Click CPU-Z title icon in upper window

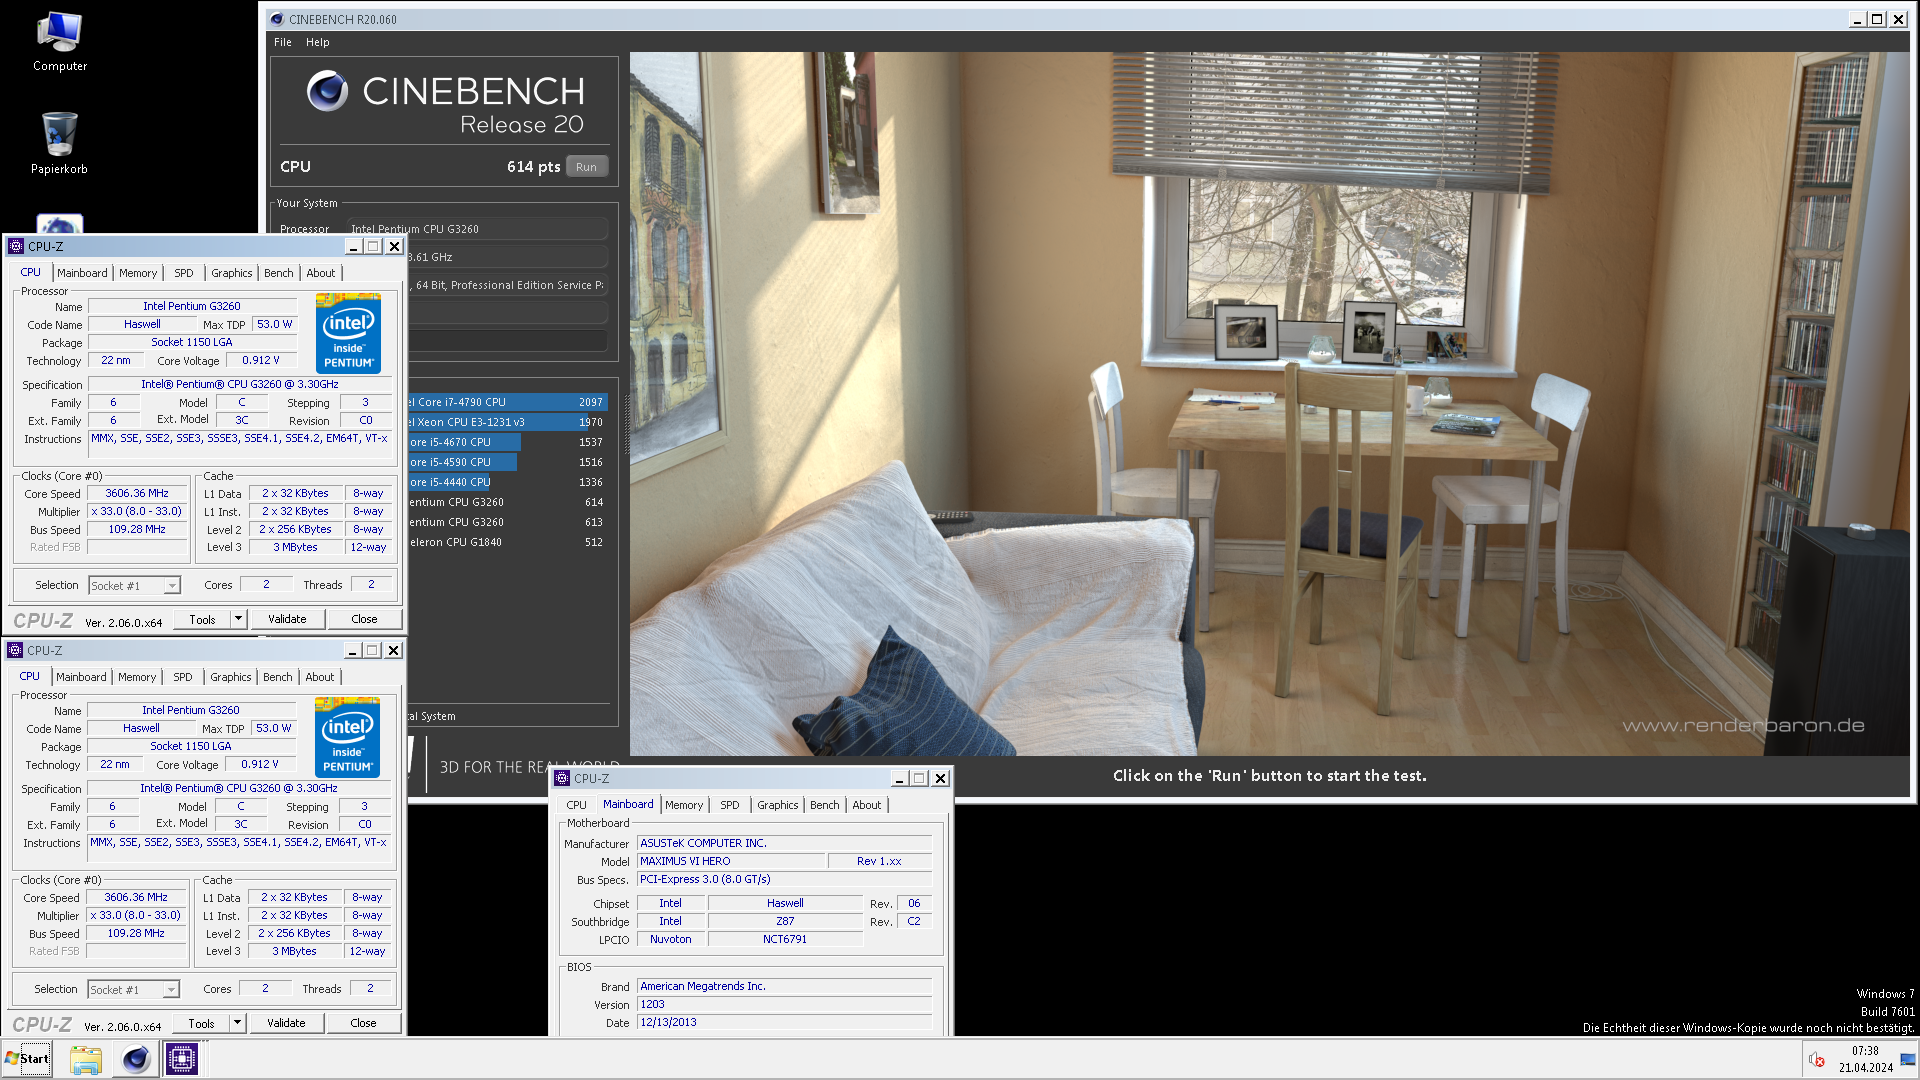coord(16,246)
